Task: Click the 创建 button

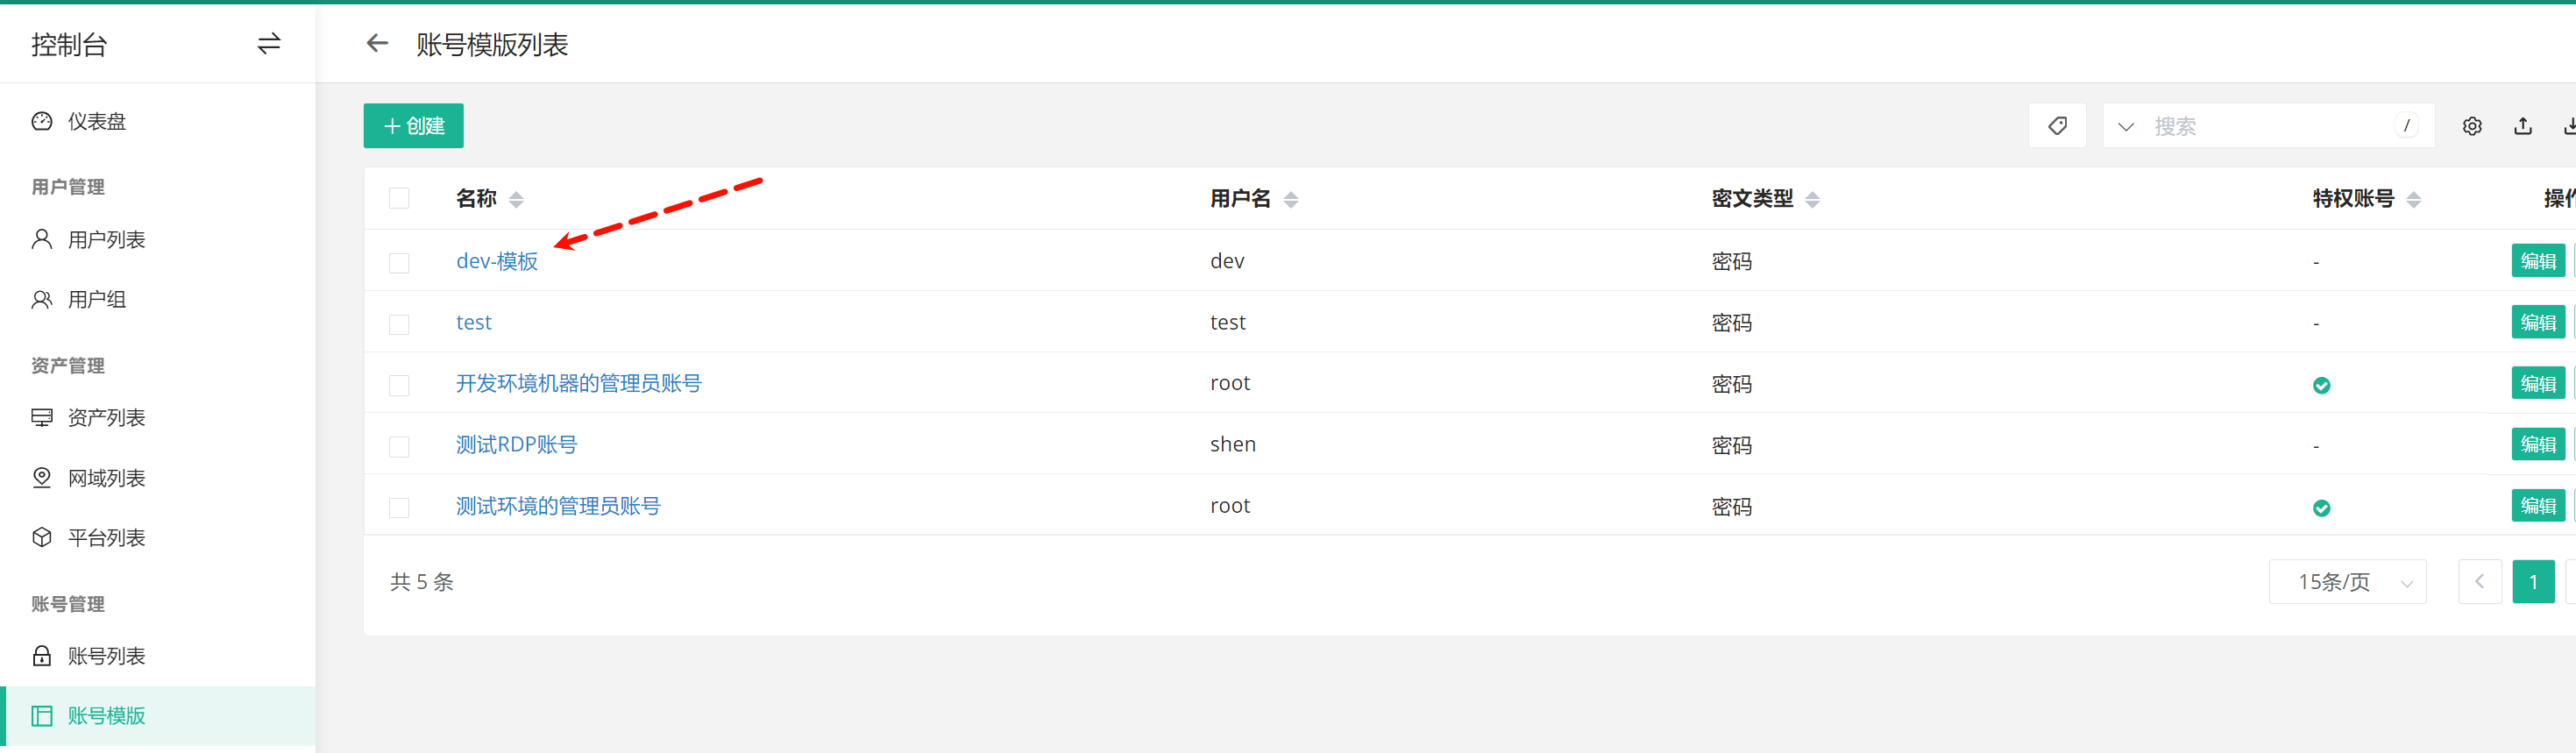Action: [413, 126]
